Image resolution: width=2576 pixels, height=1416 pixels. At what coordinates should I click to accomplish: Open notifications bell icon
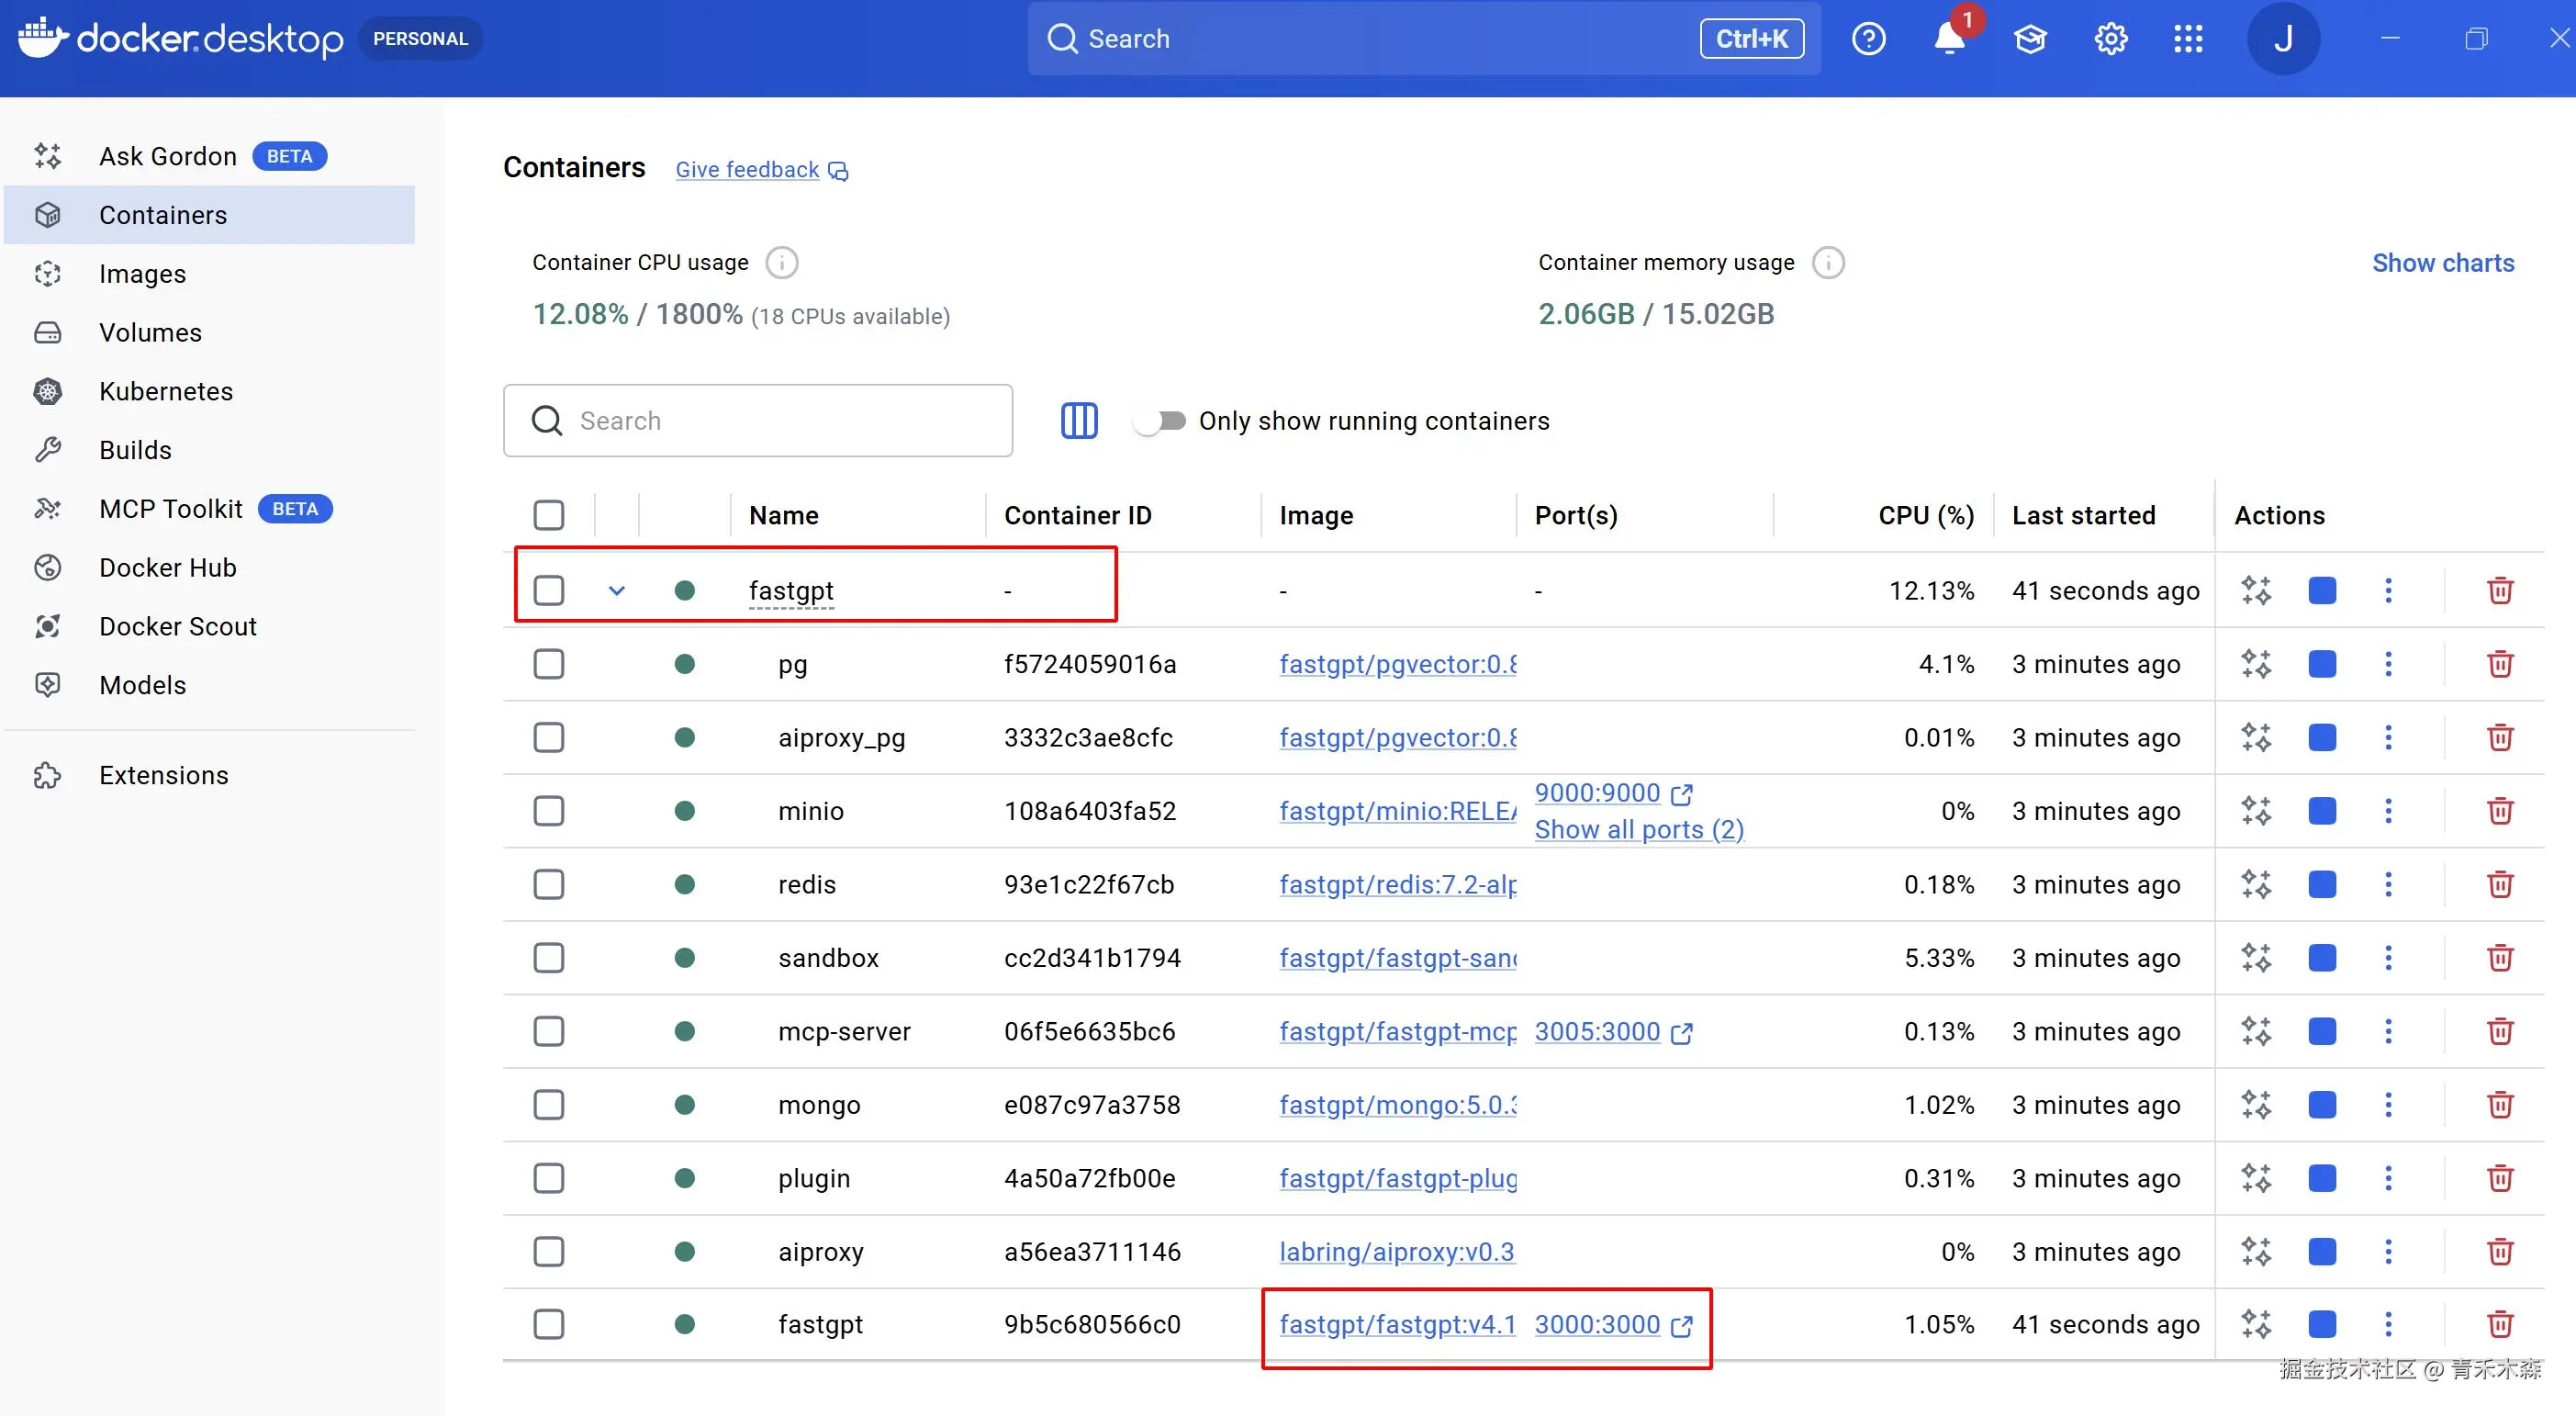tap(1949, 38)
